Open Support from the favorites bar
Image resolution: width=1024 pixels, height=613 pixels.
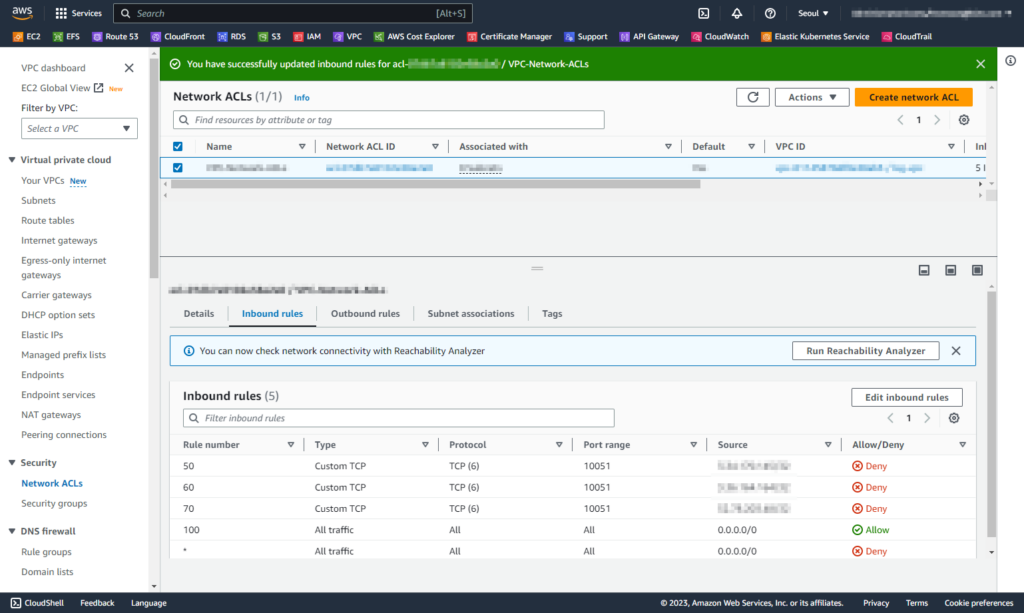pyautogui.click(x=586, y=37)
